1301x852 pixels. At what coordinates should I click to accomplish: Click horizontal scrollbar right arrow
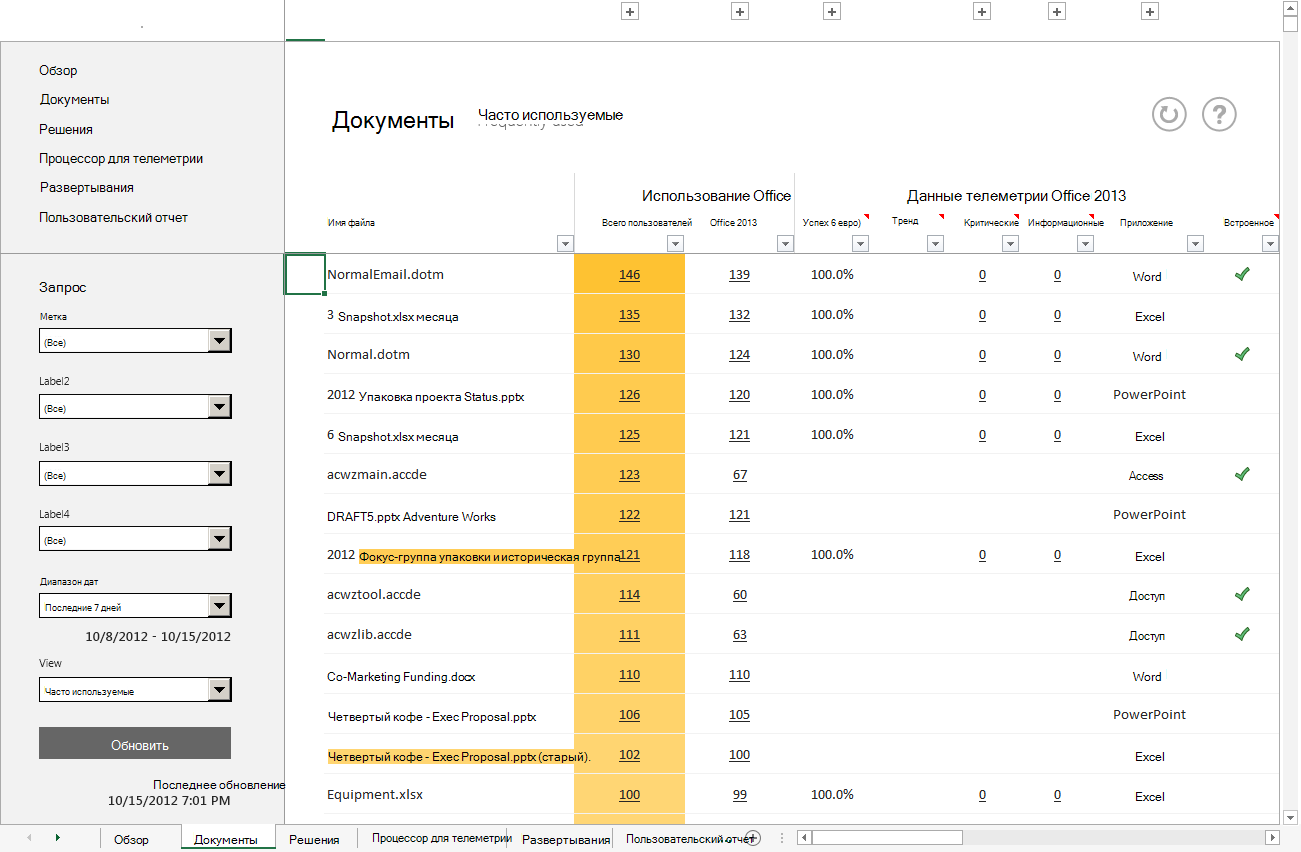(x=1272, y=837)
